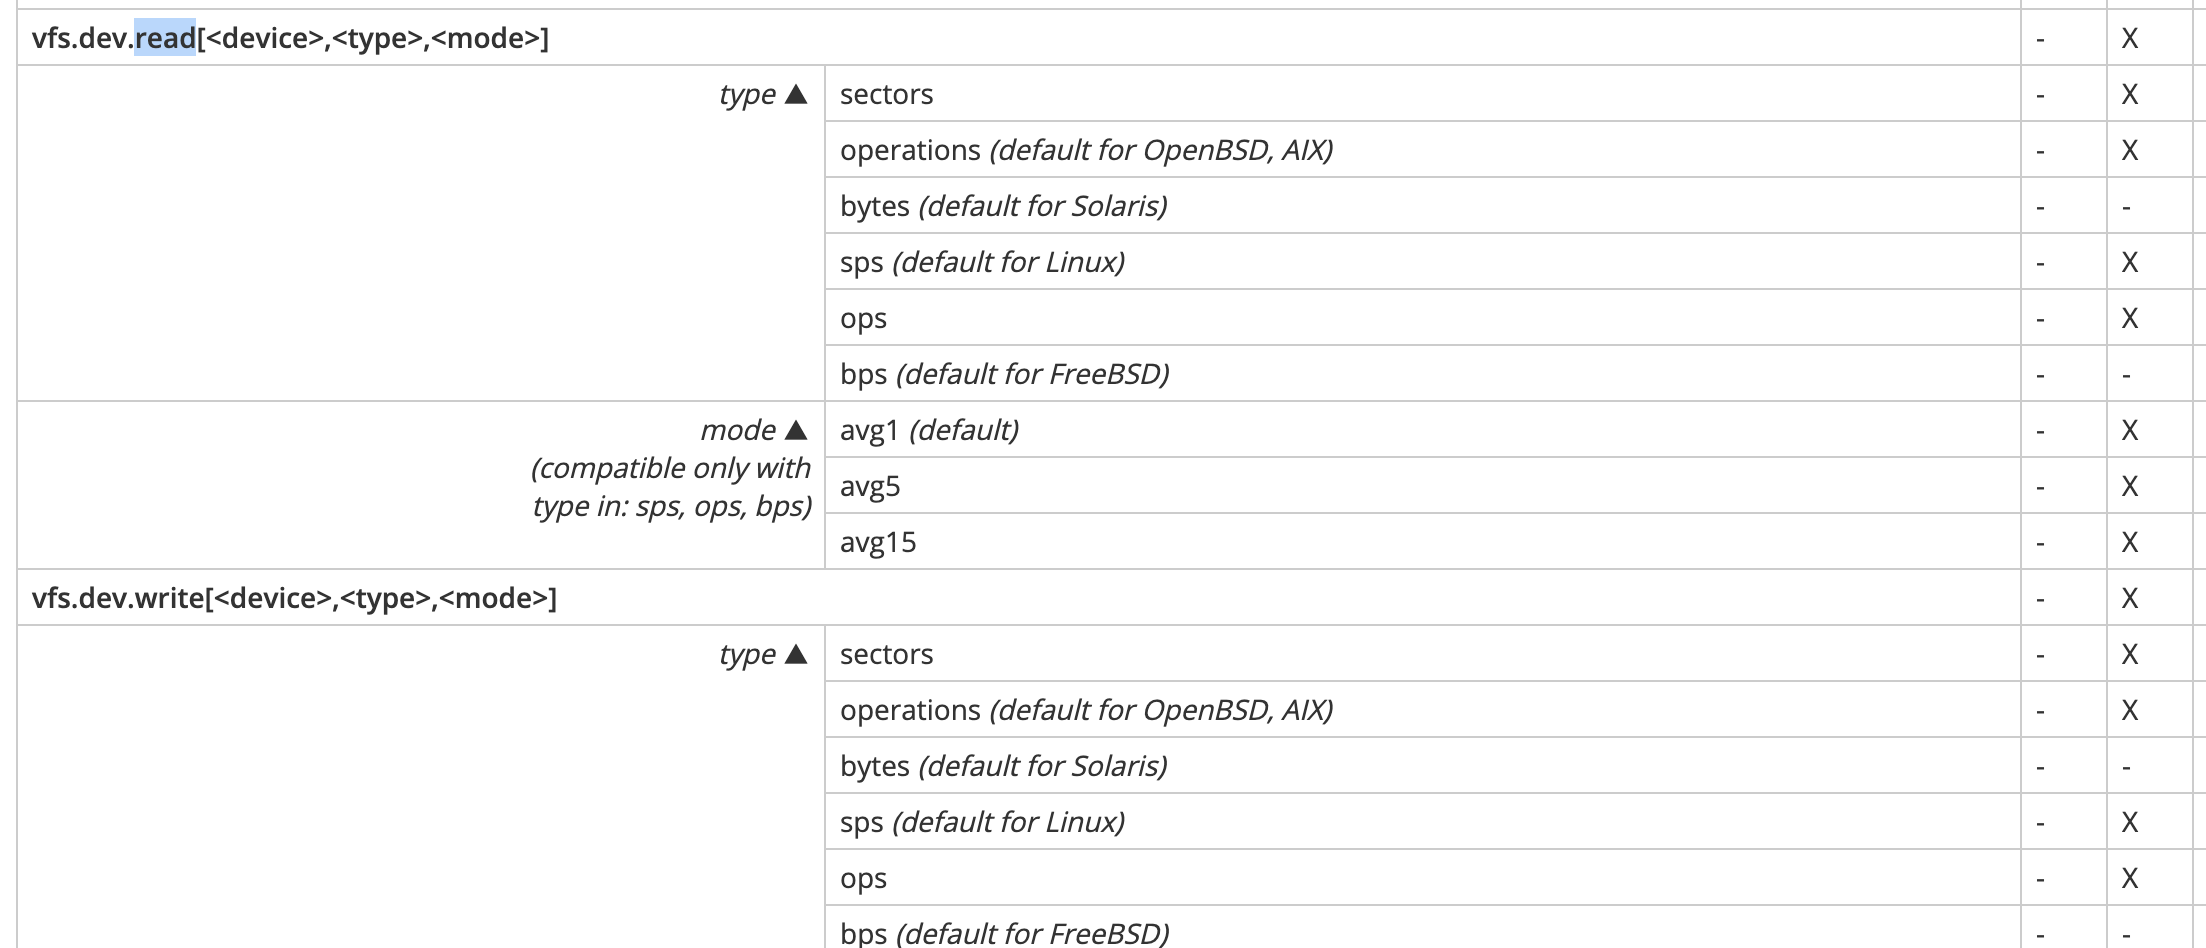Click the triangle icon next to type under vfs.dev.write

[x=796, y=654]
